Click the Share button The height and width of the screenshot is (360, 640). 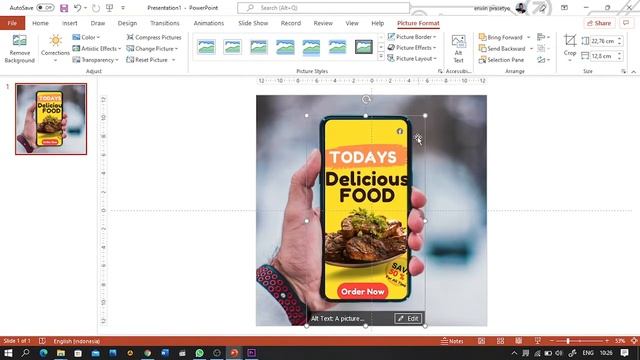pos(599,23)
